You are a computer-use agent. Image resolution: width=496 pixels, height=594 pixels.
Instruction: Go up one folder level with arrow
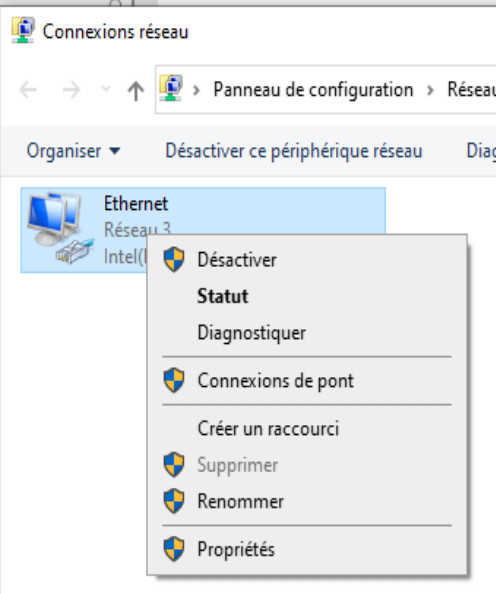[136, 91]
